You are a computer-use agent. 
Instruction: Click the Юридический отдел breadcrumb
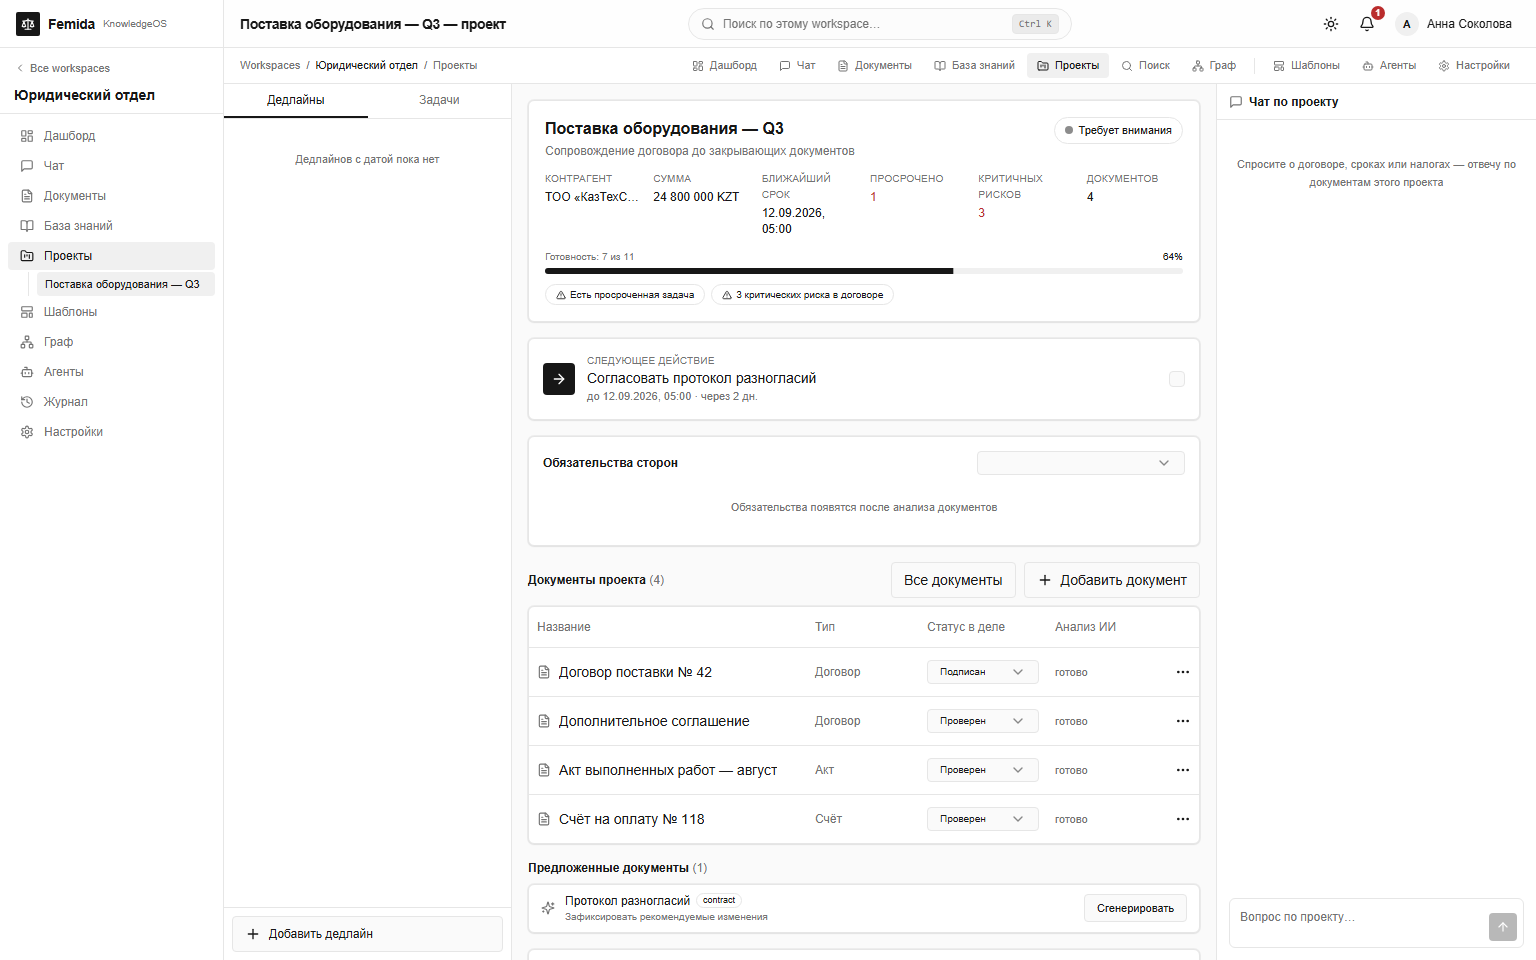pos(367,66)
